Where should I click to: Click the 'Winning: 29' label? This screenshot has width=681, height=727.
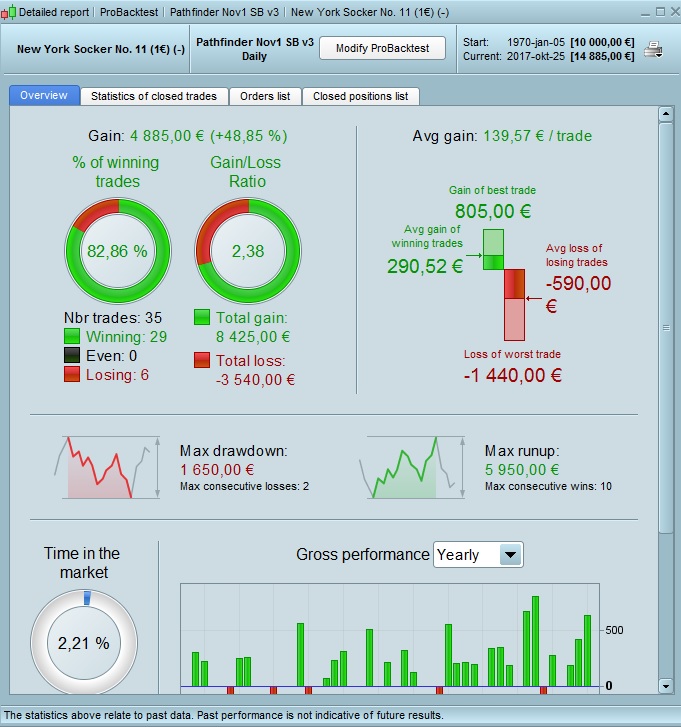click(126, 337)
